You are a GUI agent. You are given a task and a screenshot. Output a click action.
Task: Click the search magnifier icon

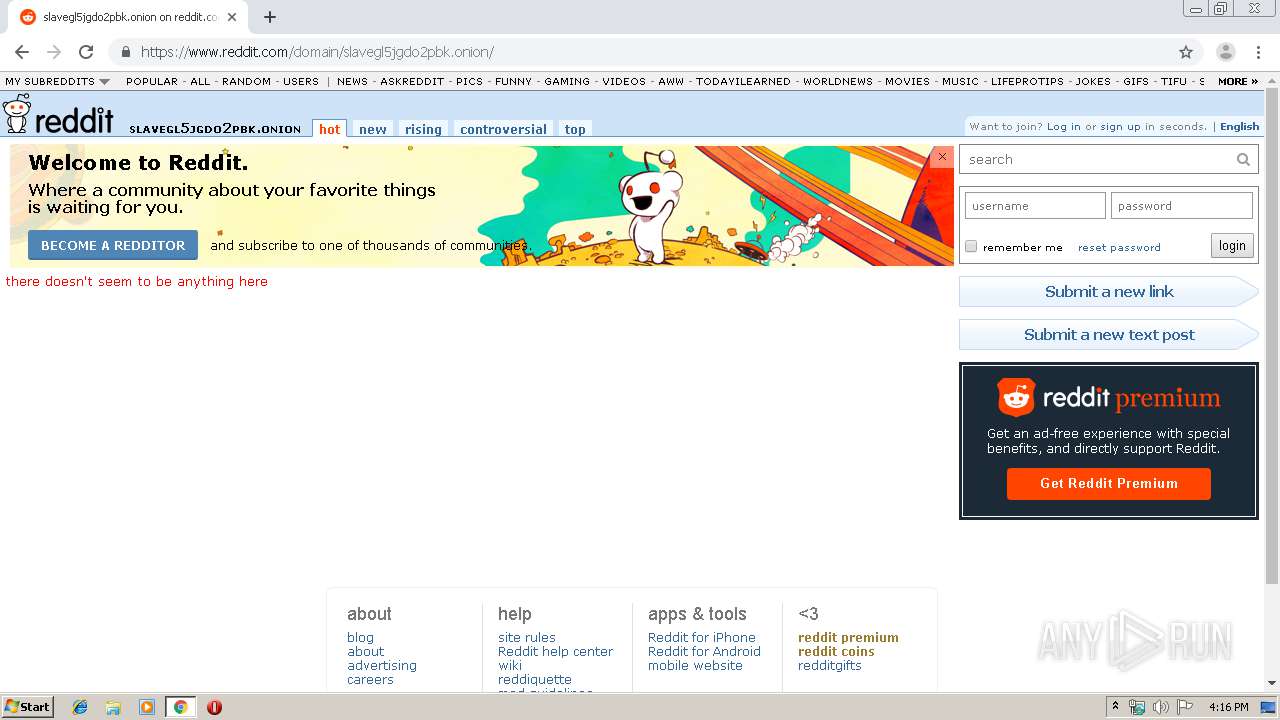(1243, 159)
